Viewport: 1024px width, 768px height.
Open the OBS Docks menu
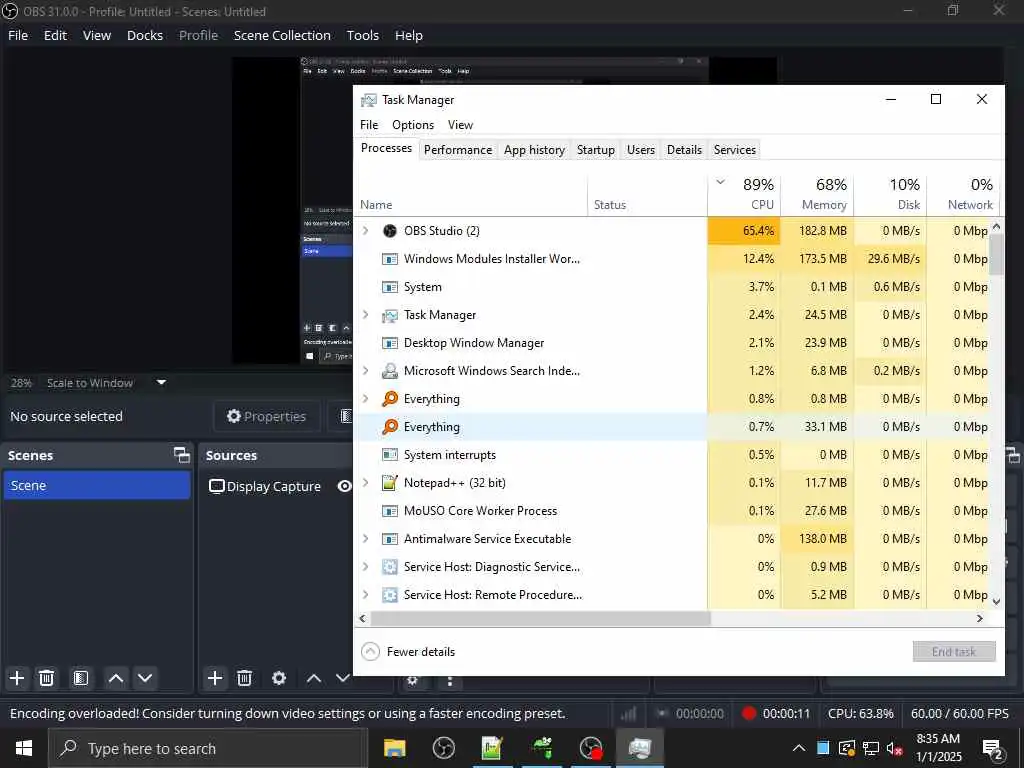(x=145, y=35)
